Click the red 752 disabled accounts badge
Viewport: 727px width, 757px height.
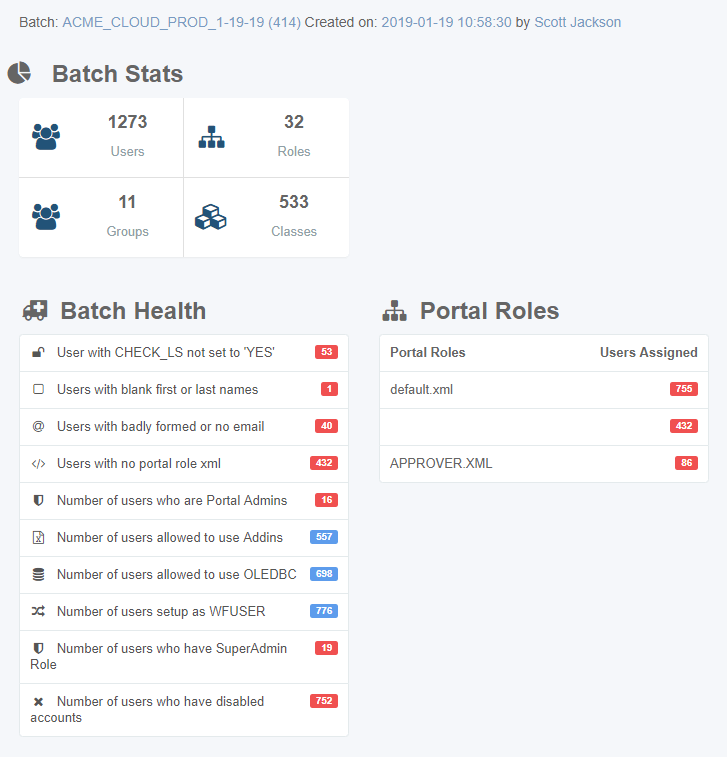pyautogui.click(x=324, y=701)
